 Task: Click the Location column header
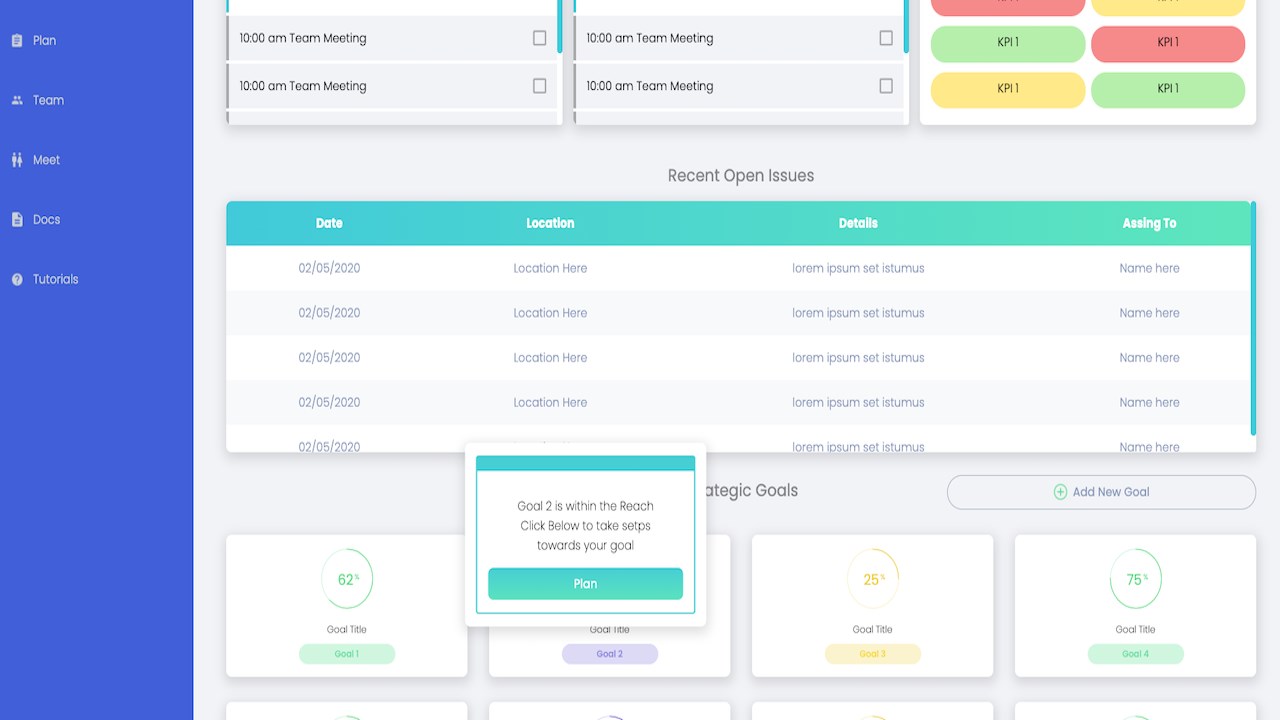[550, 223]
